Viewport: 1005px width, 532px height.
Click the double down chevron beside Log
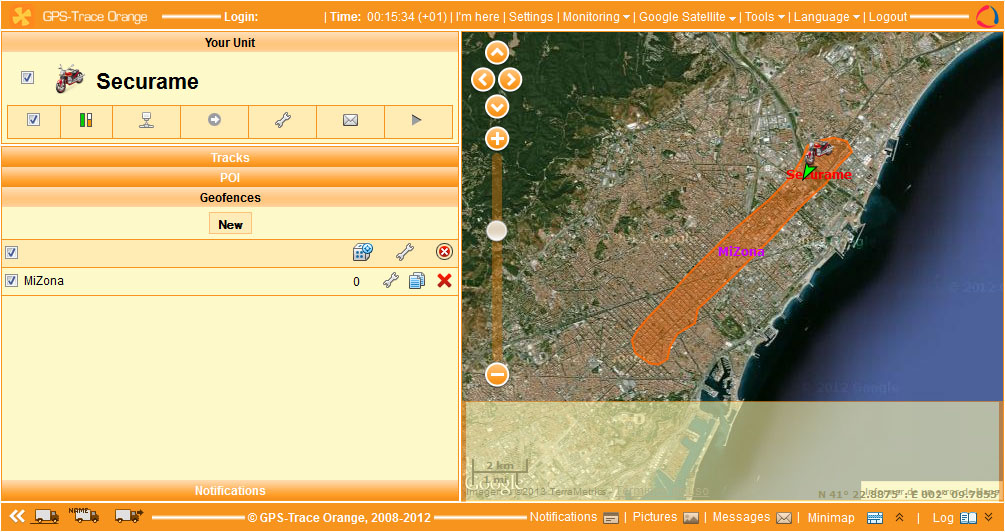(x=988, y=517)
